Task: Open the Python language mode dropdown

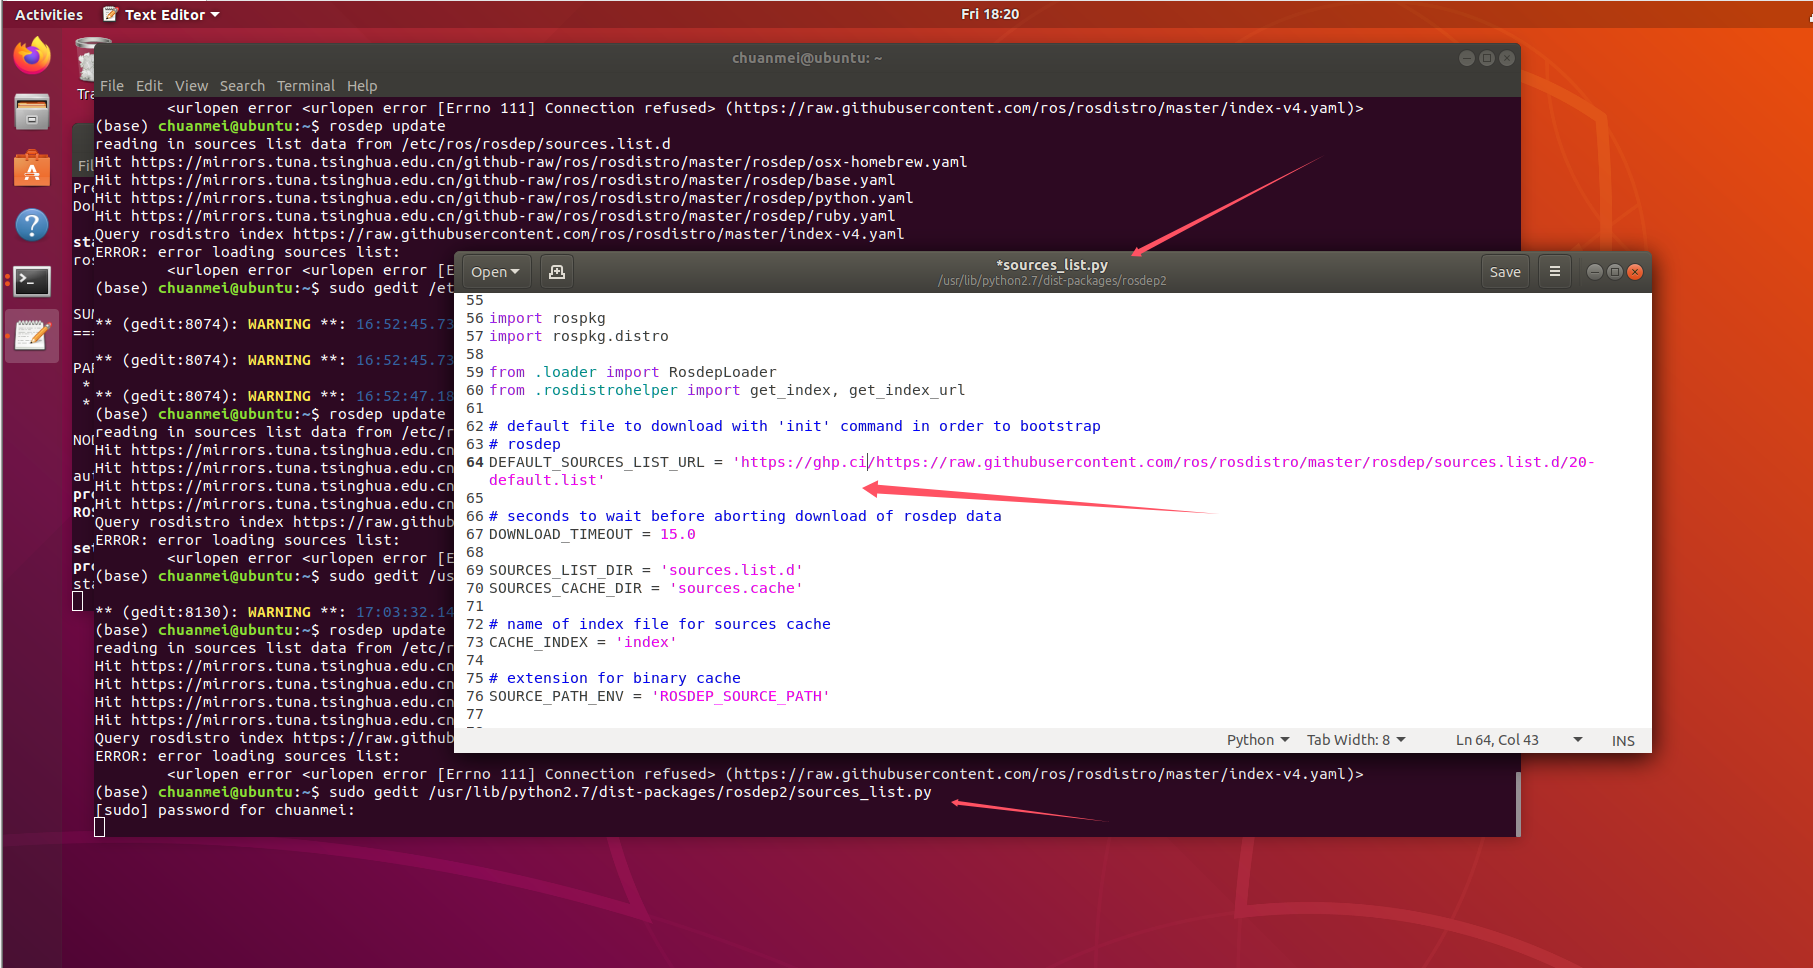Action: tap(1257, 739)
